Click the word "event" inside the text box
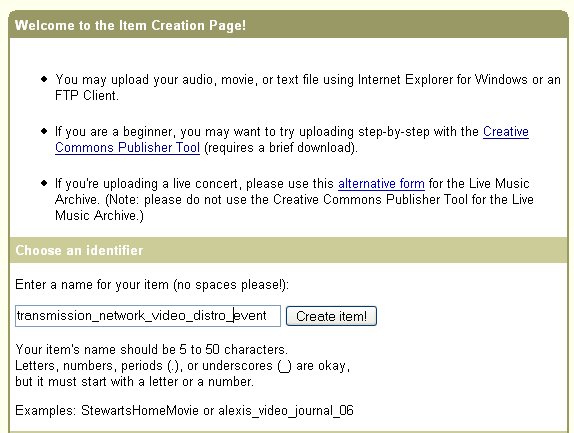Screen dimensions: 574x433 click(x=250, y=316)
